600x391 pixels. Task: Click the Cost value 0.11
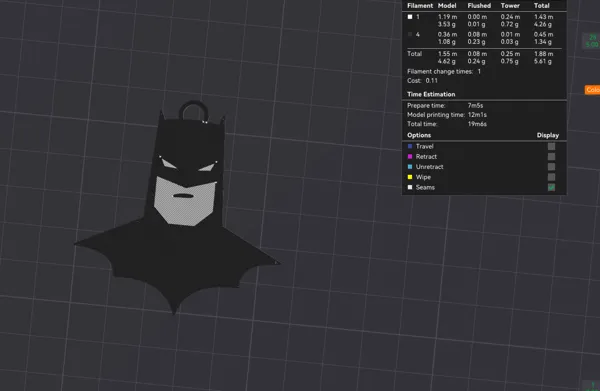click(x=431, y=81)
